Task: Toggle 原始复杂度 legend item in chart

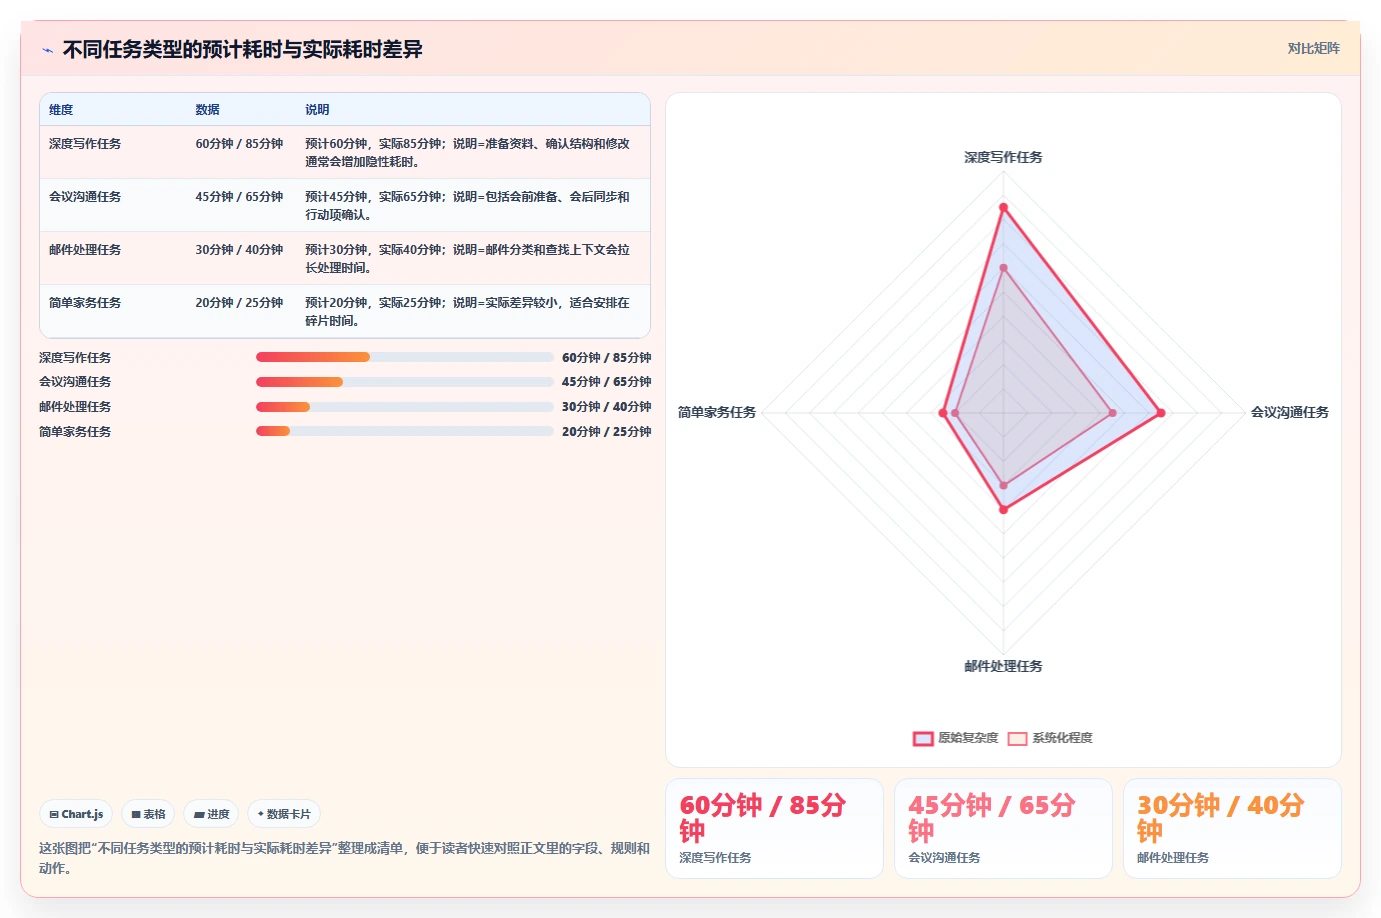Action: pos(955,738)
